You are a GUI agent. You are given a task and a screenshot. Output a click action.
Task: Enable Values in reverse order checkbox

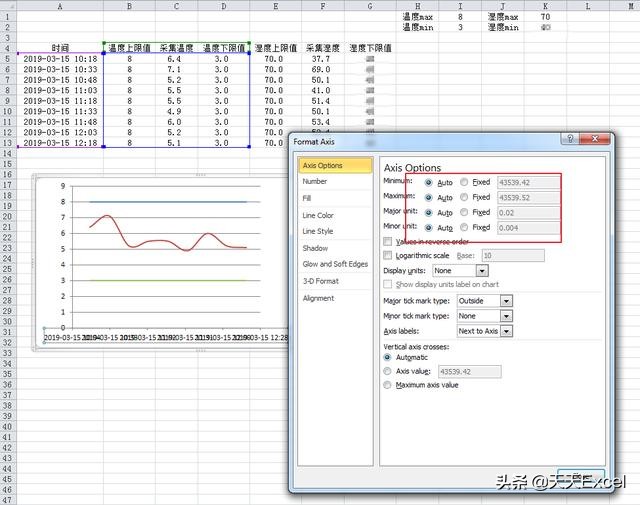point(388,241)
